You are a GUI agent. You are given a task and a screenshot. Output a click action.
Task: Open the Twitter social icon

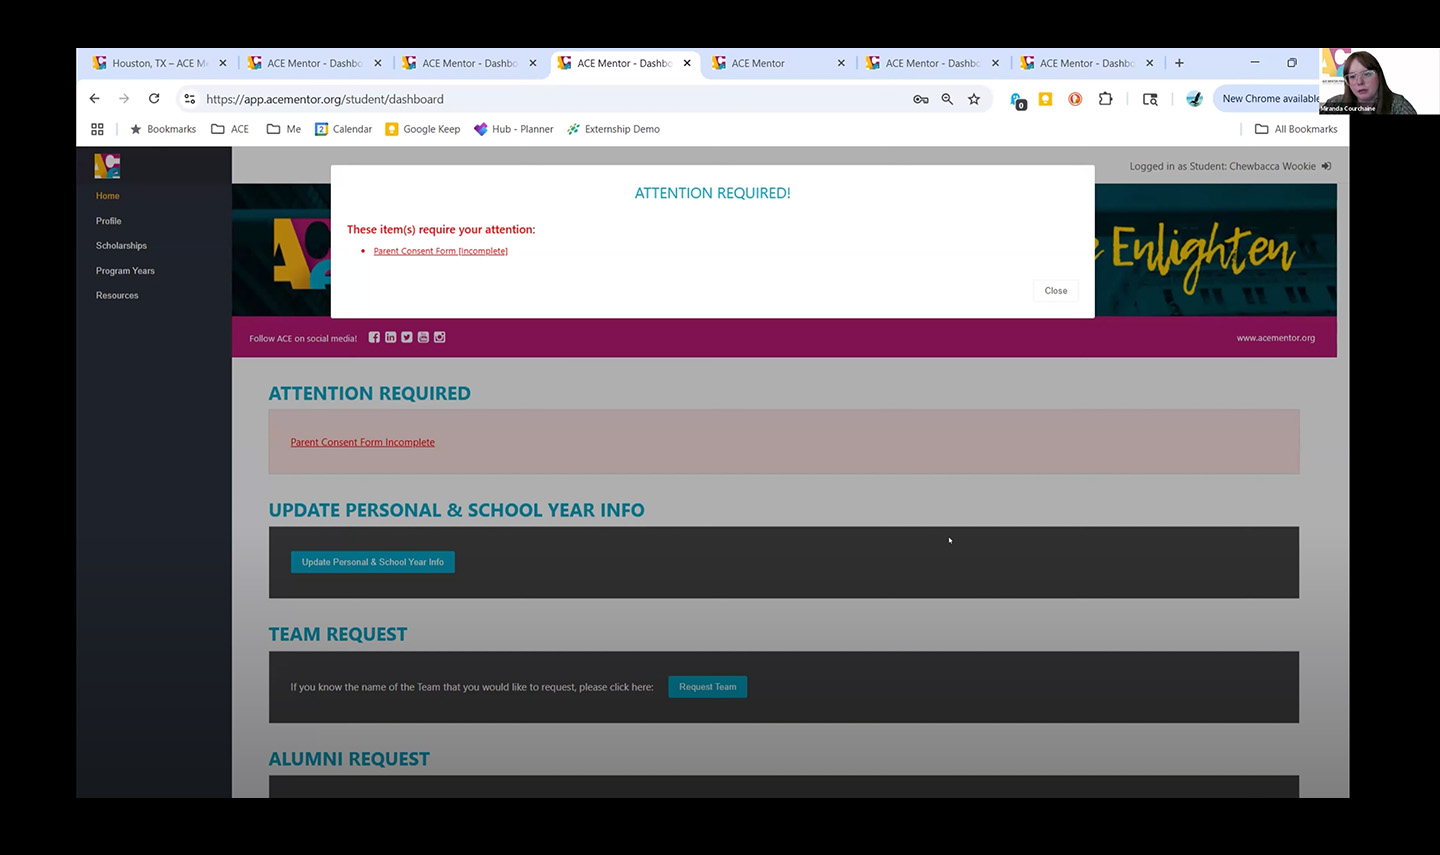click(x=407, y=338)
